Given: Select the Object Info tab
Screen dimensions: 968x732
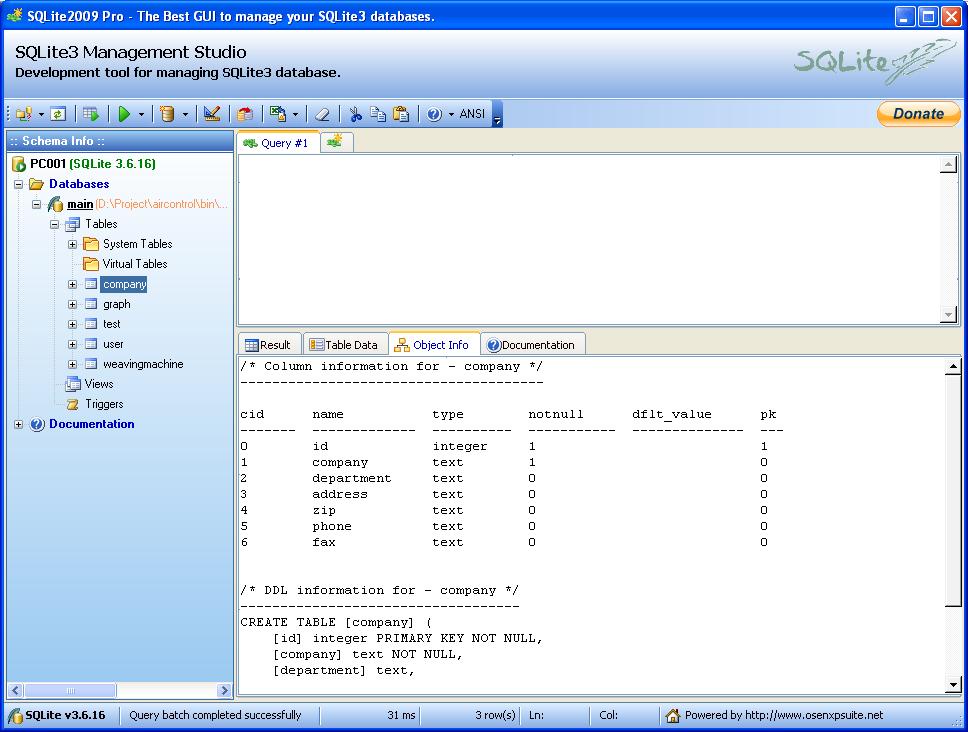Looking at the screenshot, I should point(433,344).
